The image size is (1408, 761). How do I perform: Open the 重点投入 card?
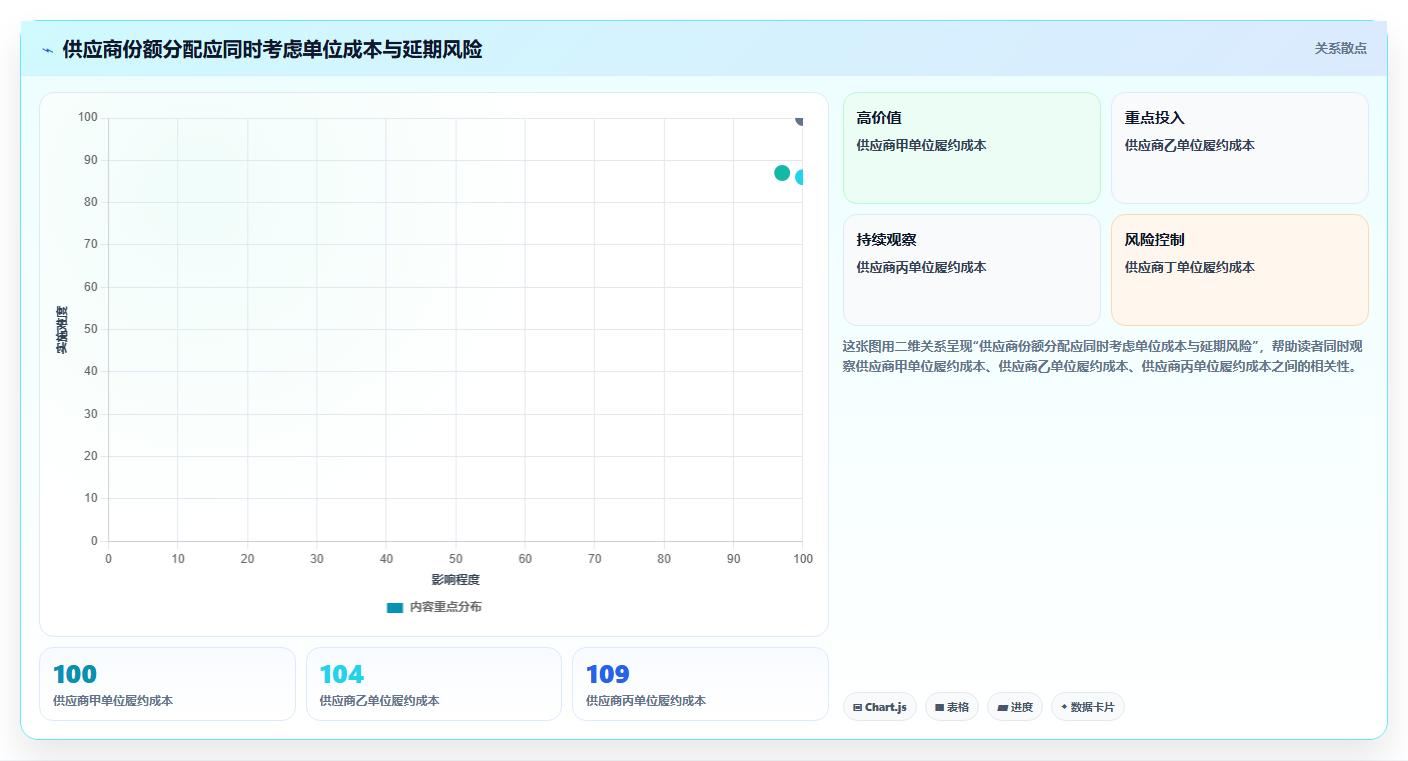click(x=1240, y=148)
